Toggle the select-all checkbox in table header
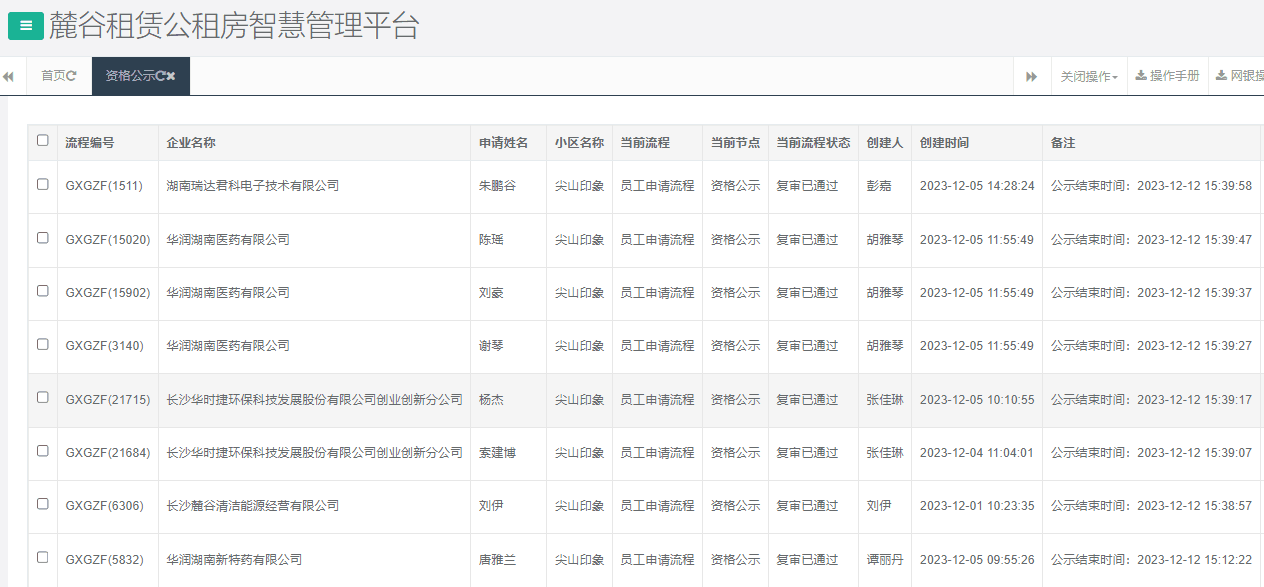Screen dimensions: 1264x587 coord(42,141)
